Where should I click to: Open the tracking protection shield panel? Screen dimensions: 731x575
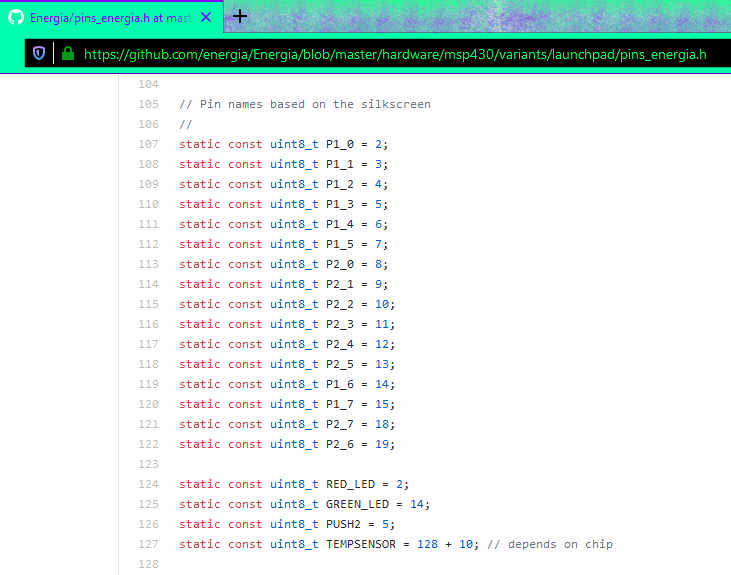[x=39, y=53]
